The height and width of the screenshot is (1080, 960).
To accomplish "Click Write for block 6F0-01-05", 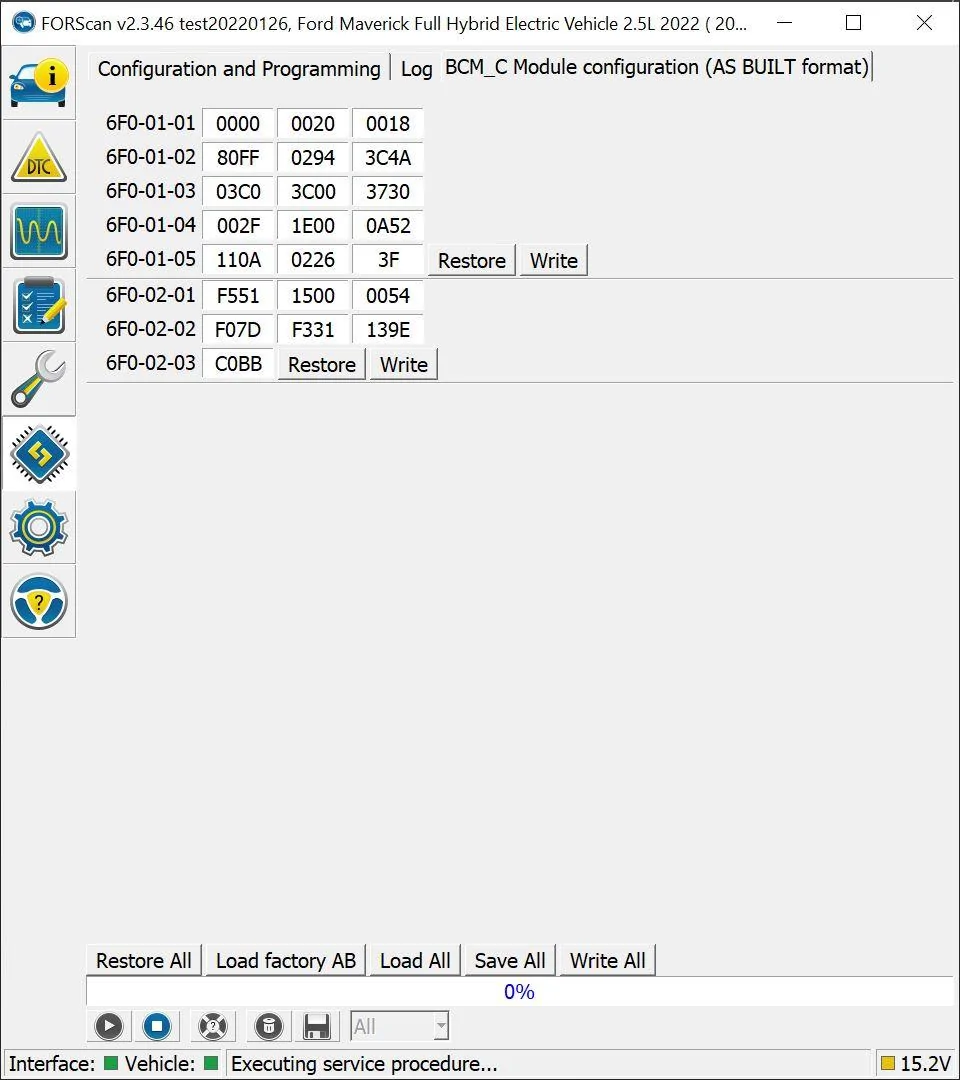I will coord(554,260).
